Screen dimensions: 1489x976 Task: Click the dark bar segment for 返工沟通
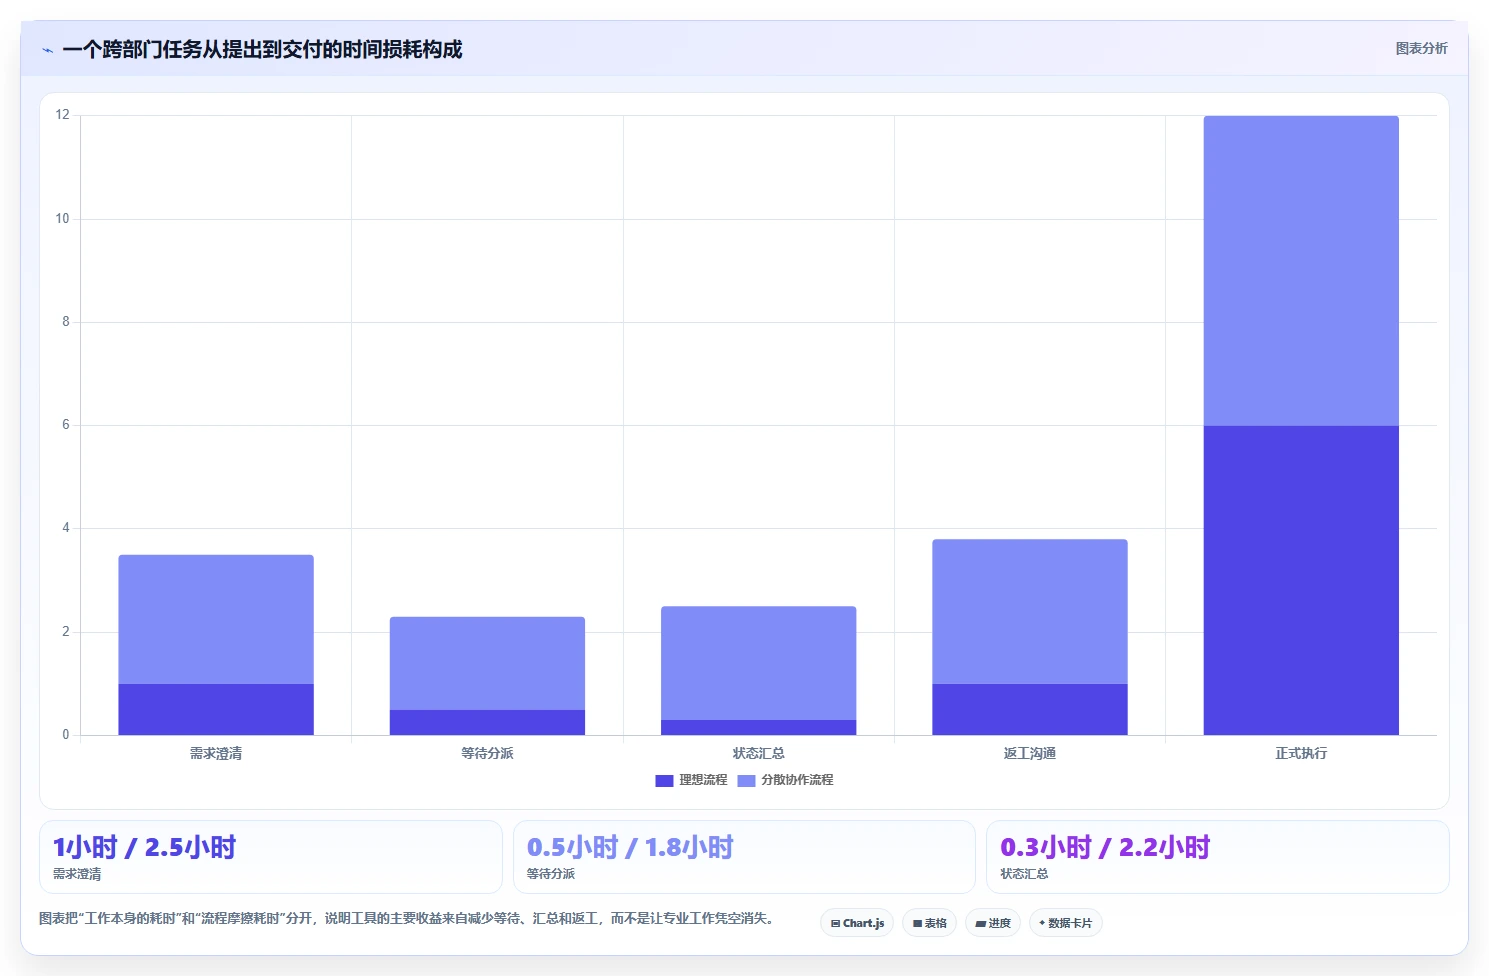(x=1030, y=710)
